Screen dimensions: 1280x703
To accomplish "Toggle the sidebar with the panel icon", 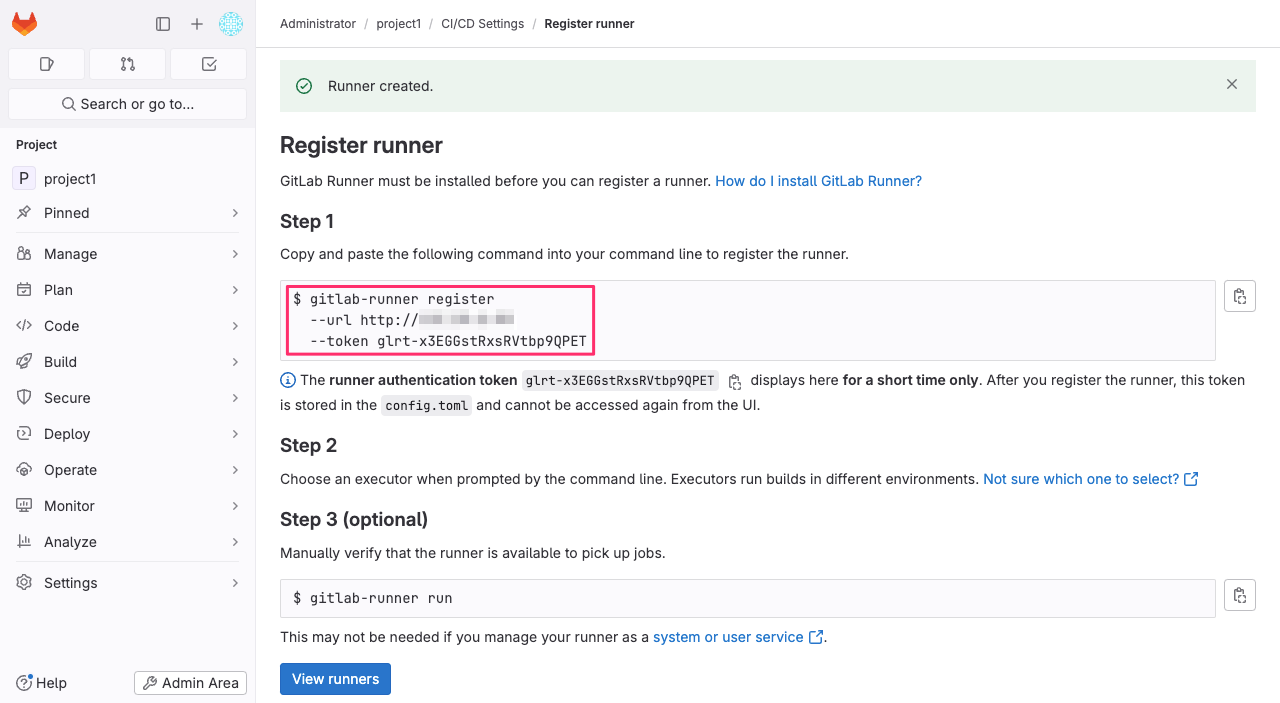I will tap(163, 24).
